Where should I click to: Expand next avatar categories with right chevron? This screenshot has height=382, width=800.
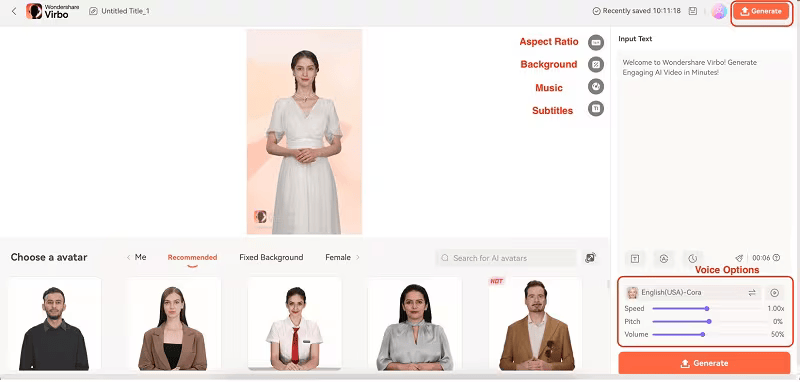click(358, 258)
